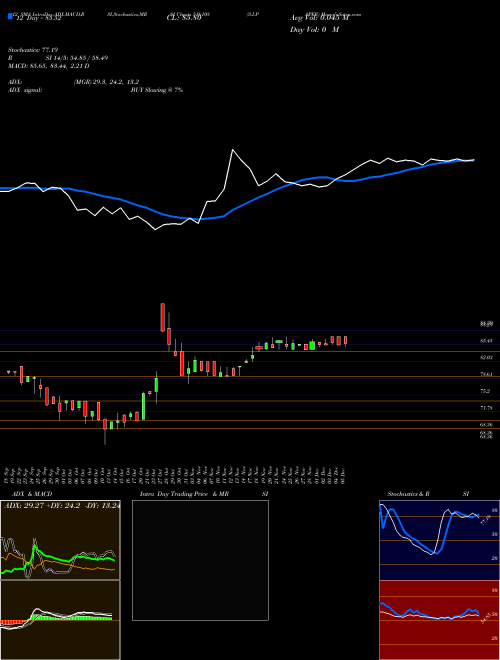Click the 'Stochastics & R' panel title
Screen dimensions: 500x660
tap(408, 494)
